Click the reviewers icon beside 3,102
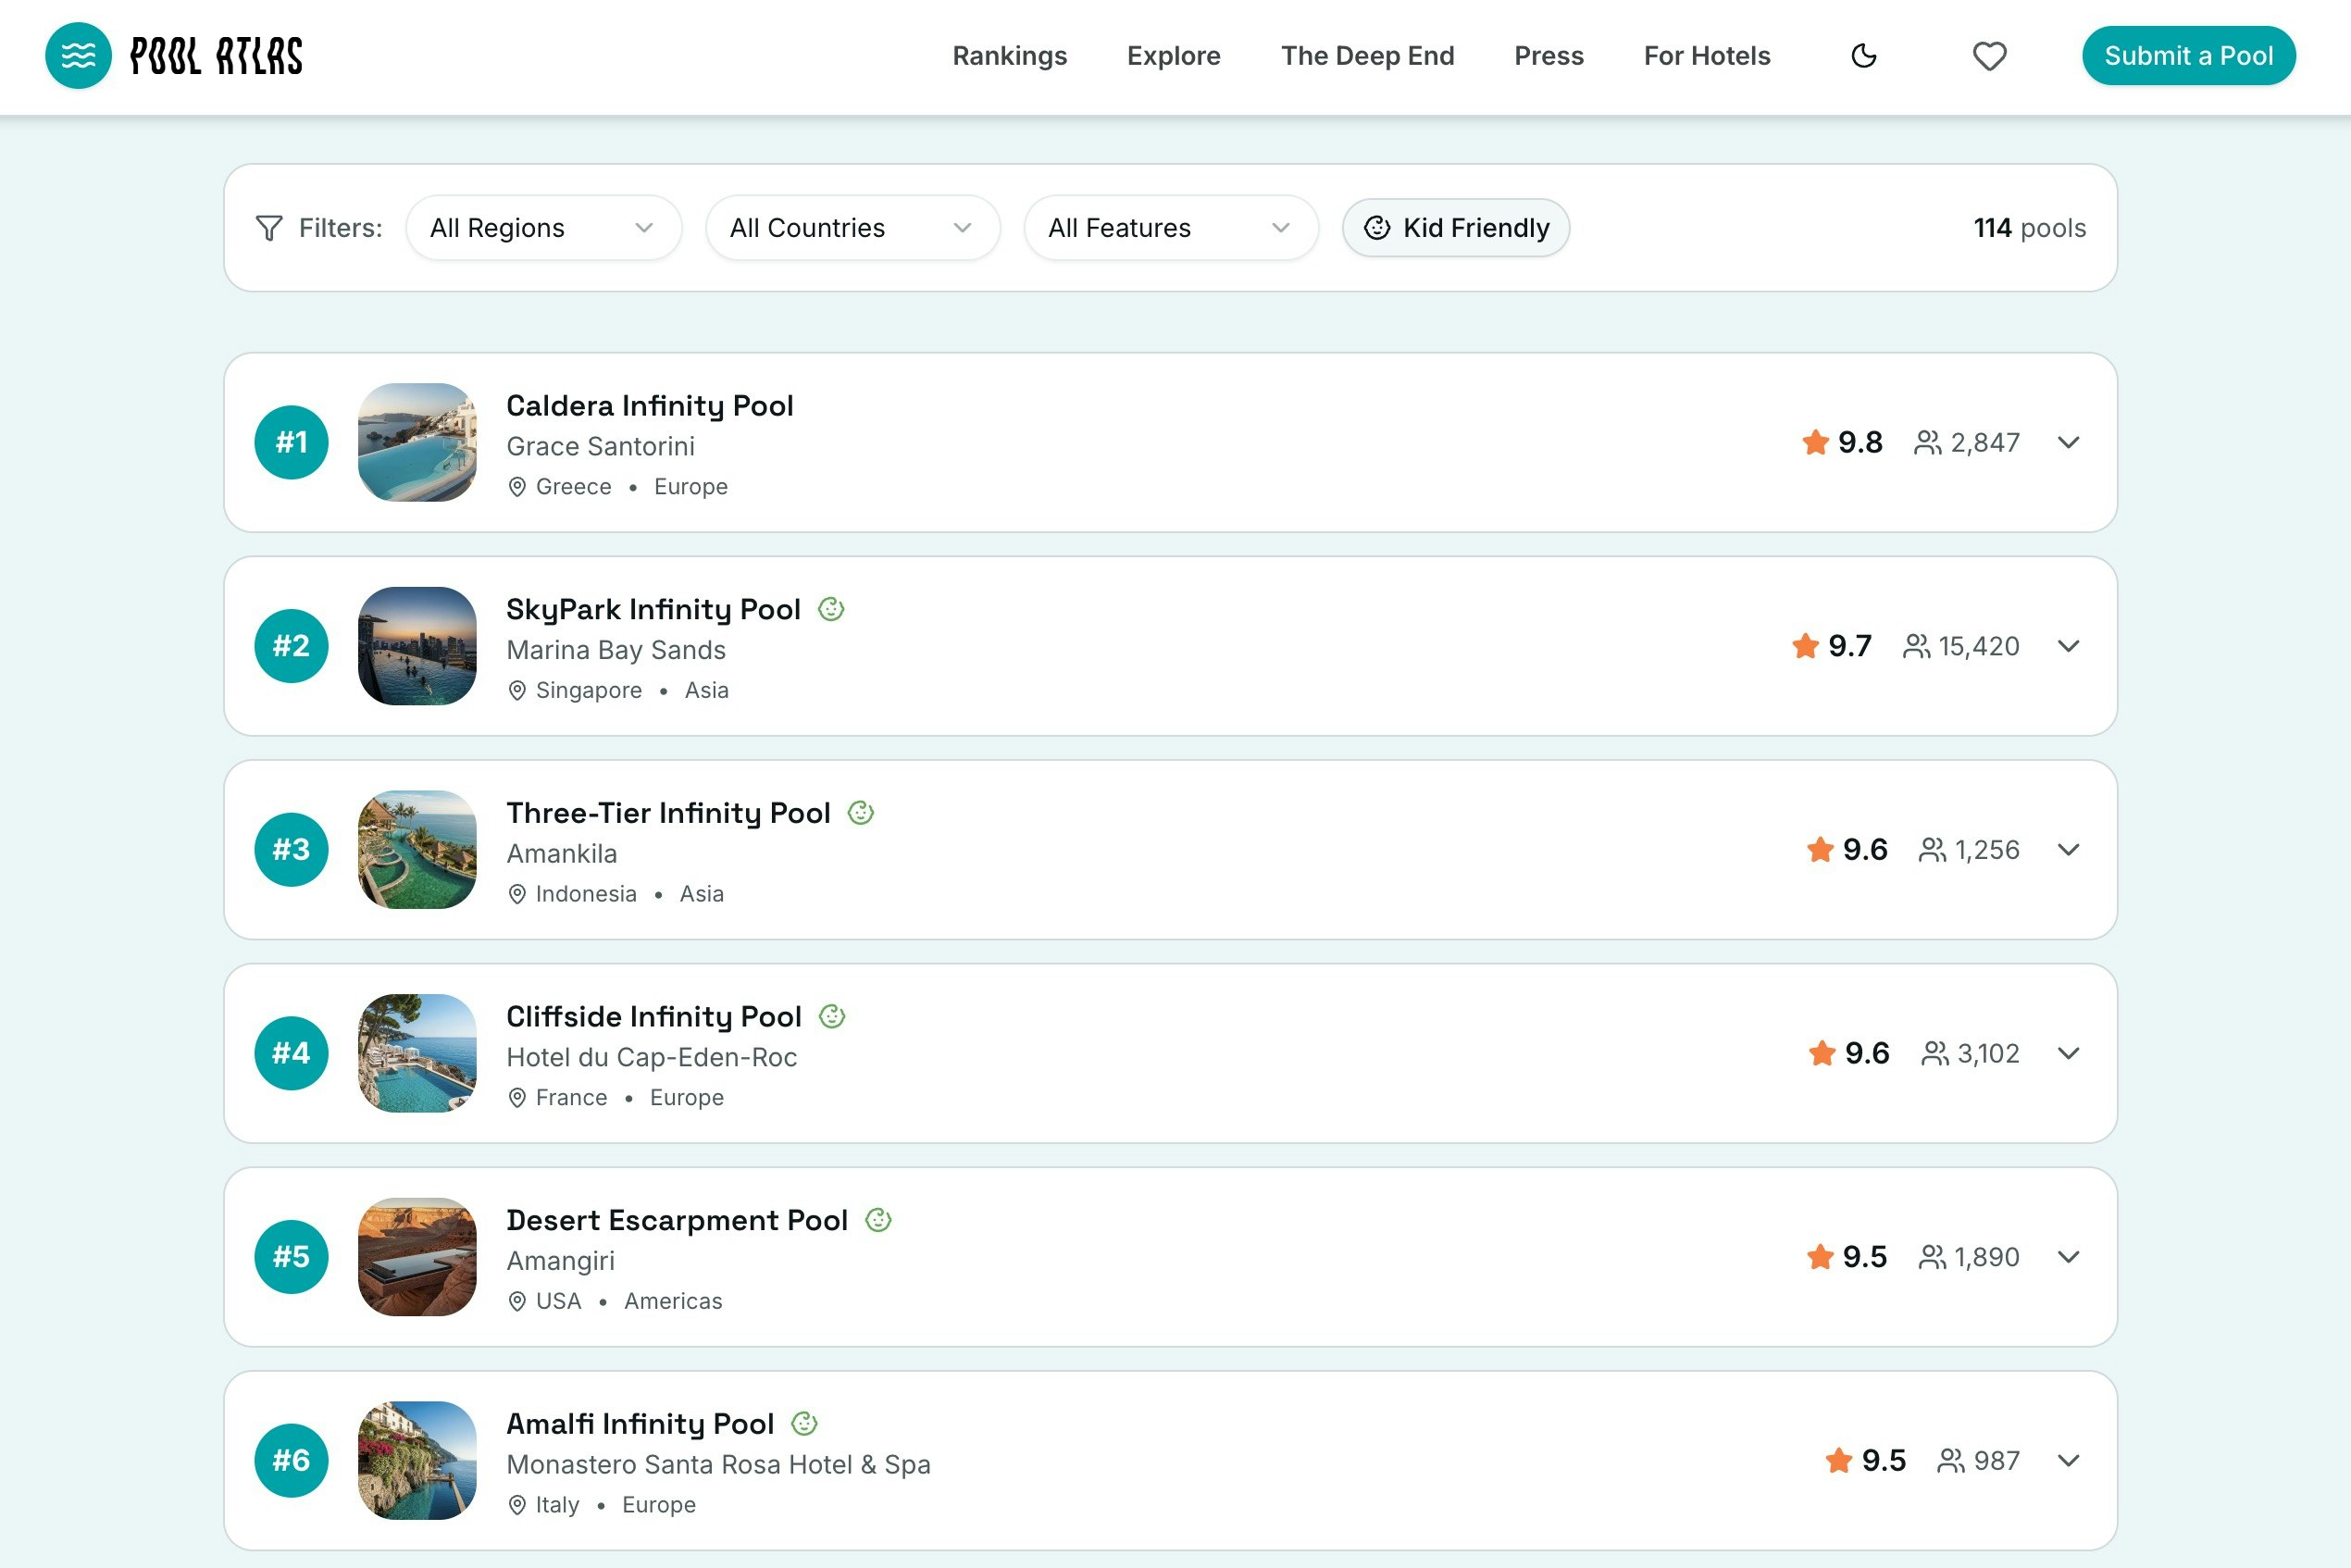Screen dimensions: 2351x1568 click(x=1935, y=1053)
